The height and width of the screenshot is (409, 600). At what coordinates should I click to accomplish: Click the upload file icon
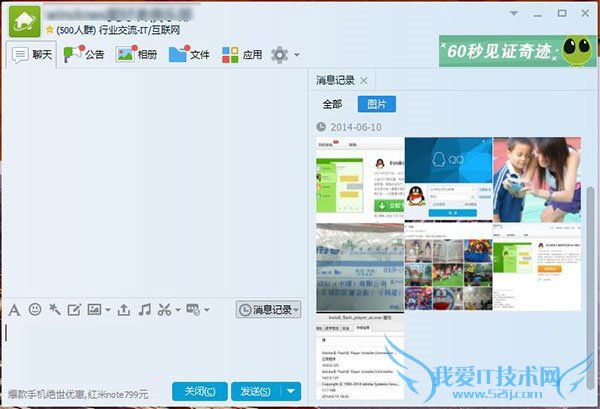pos(124,310)
